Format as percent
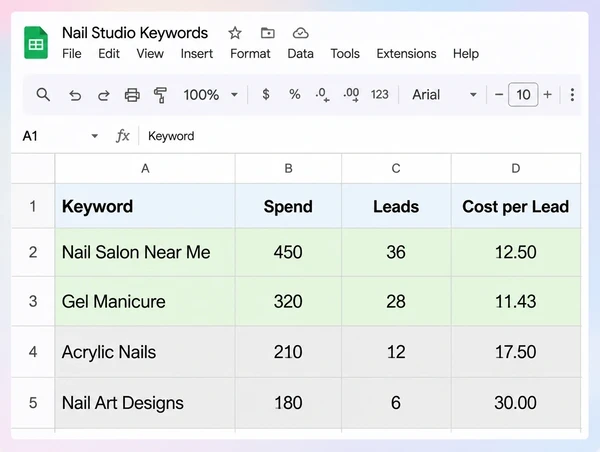 click(294, 94)
